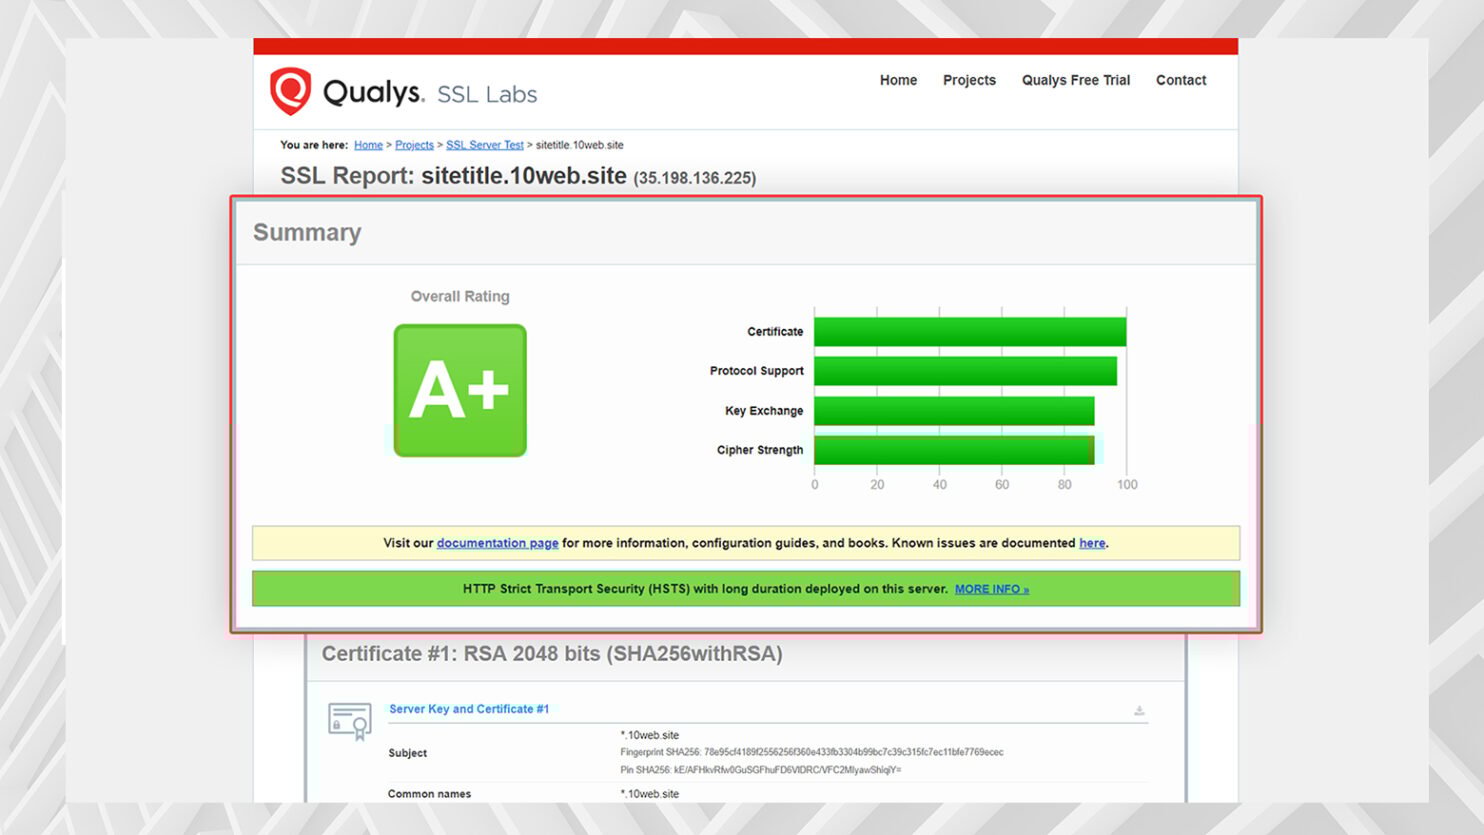Open the Contact page from the navigation
This screenshot has height=835, width=1484.
pos(1180,80)
